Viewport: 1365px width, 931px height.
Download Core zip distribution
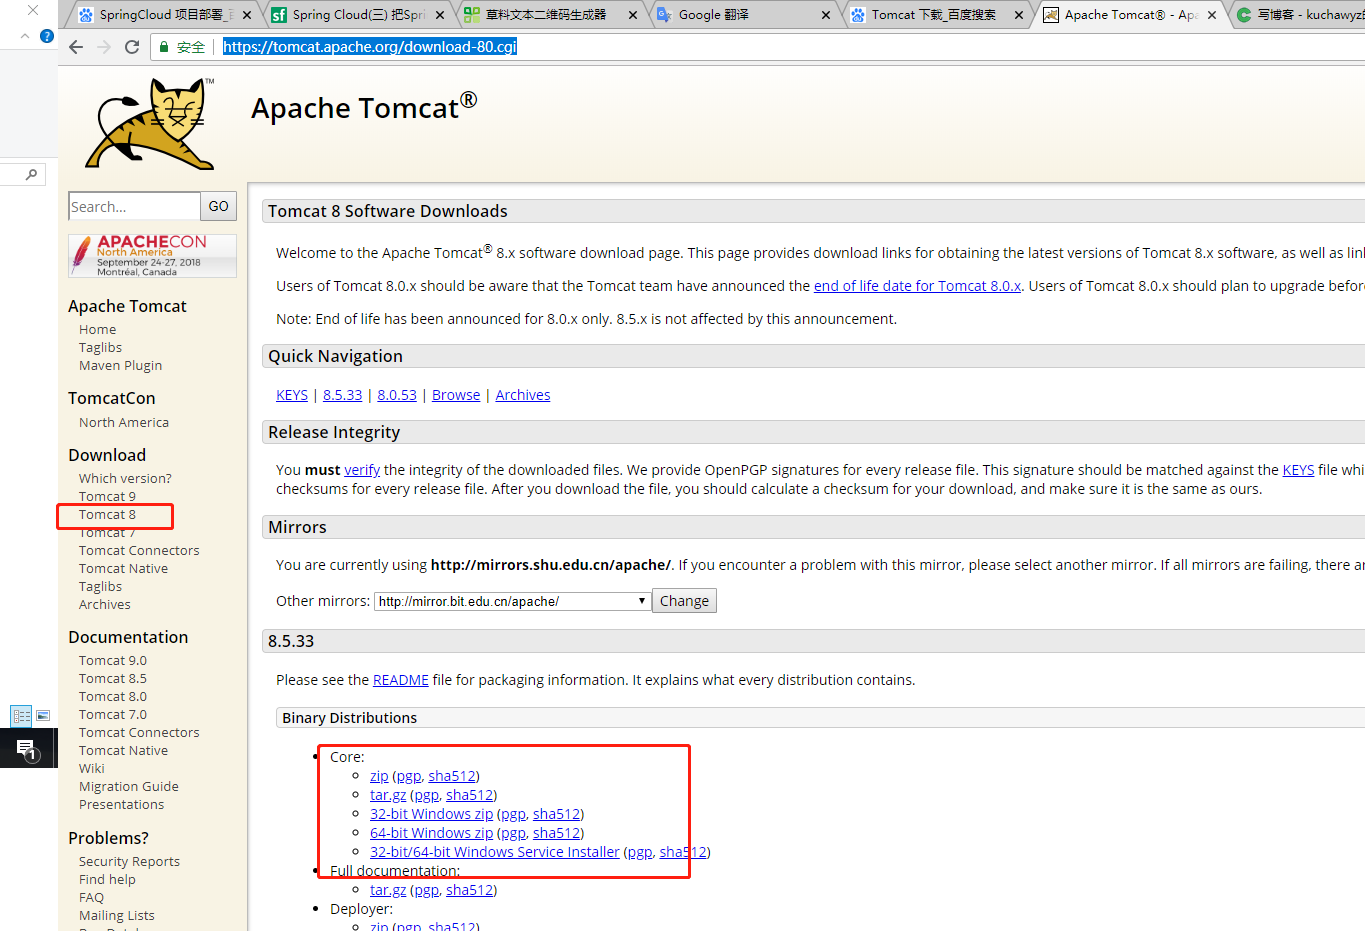coord(379,776)
